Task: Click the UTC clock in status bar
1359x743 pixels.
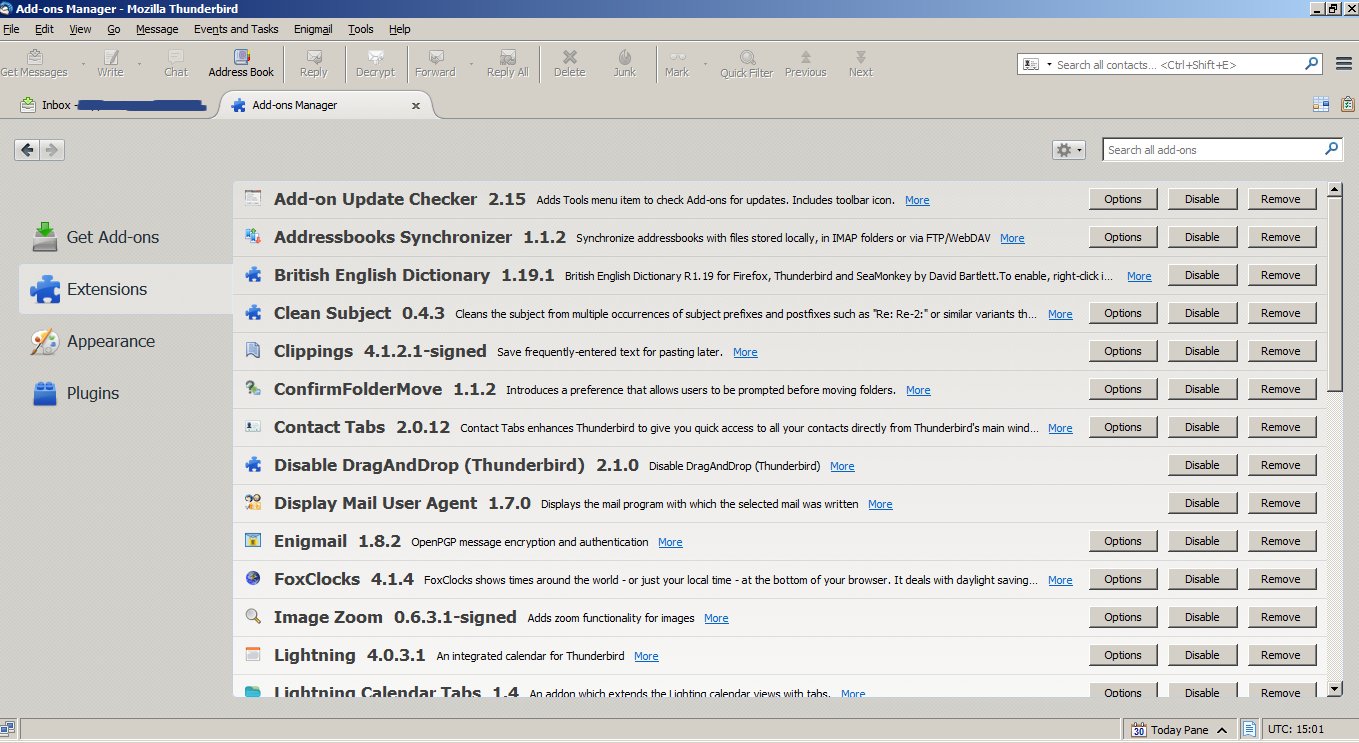Action: (1297, 730)
